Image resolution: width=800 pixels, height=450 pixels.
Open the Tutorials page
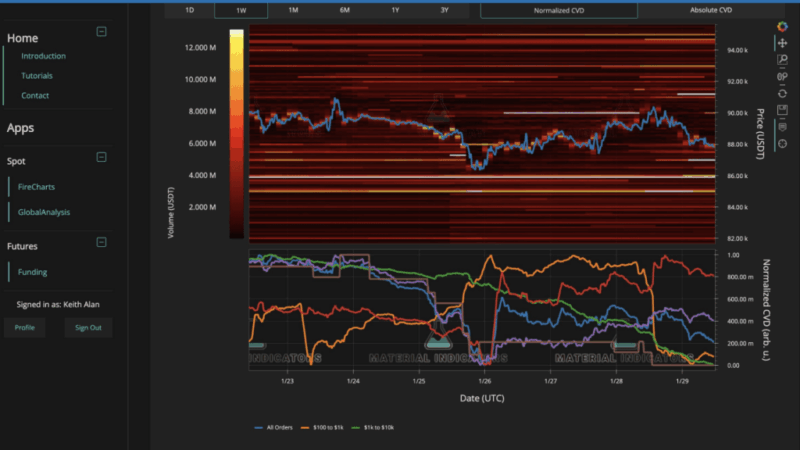pos(37,76)
